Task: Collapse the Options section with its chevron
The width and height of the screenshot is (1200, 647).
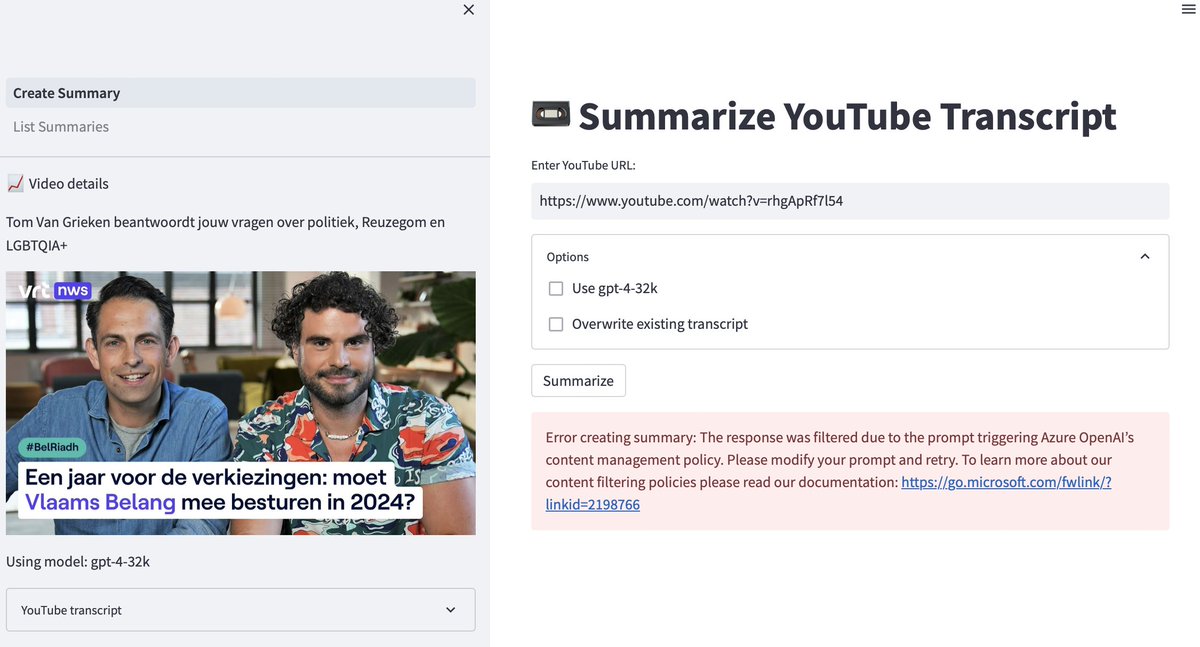Action: click(1145, 256)
